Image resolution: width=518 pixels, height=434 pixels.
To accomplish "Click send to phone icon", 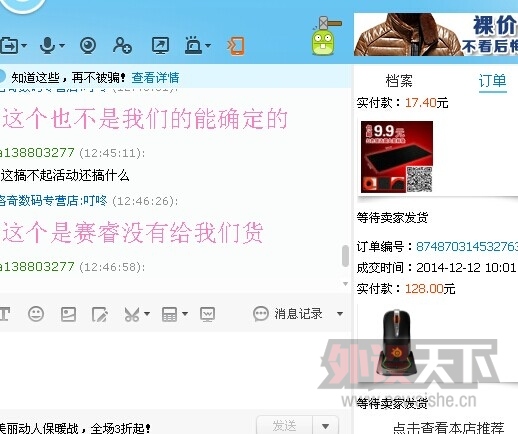I will (x=236, y=46).
